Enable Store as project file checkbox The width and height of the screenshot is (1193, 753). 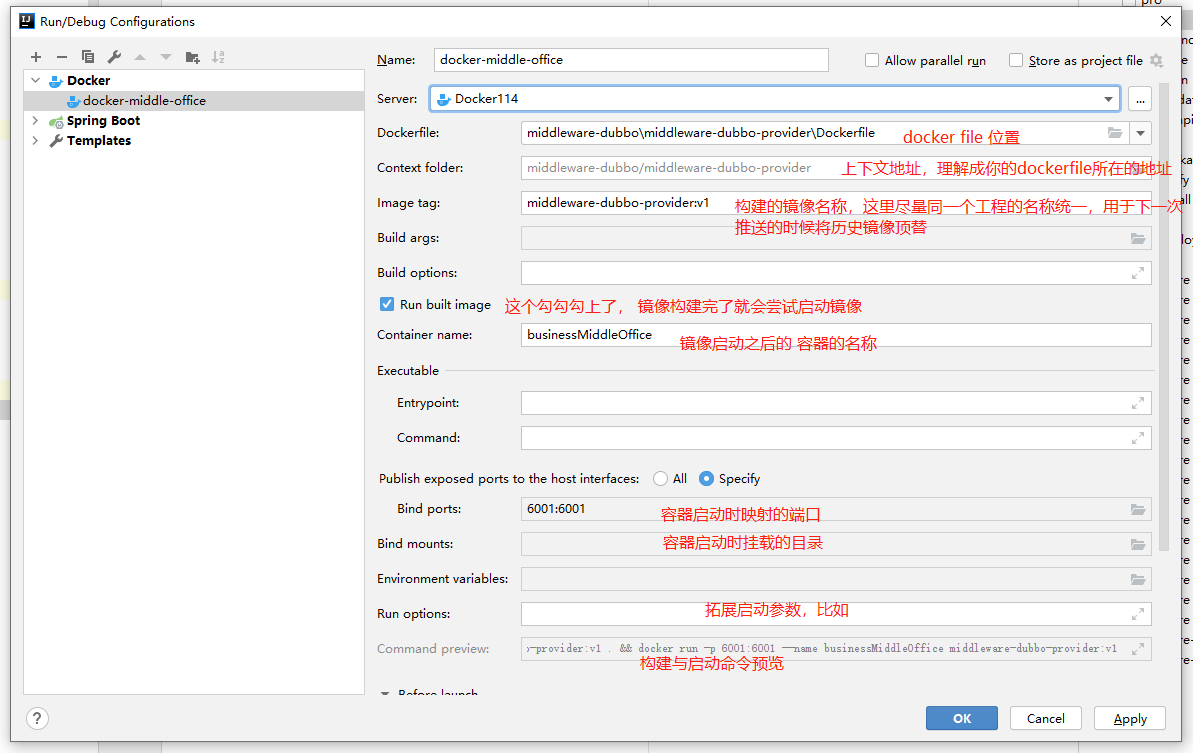1016,60
